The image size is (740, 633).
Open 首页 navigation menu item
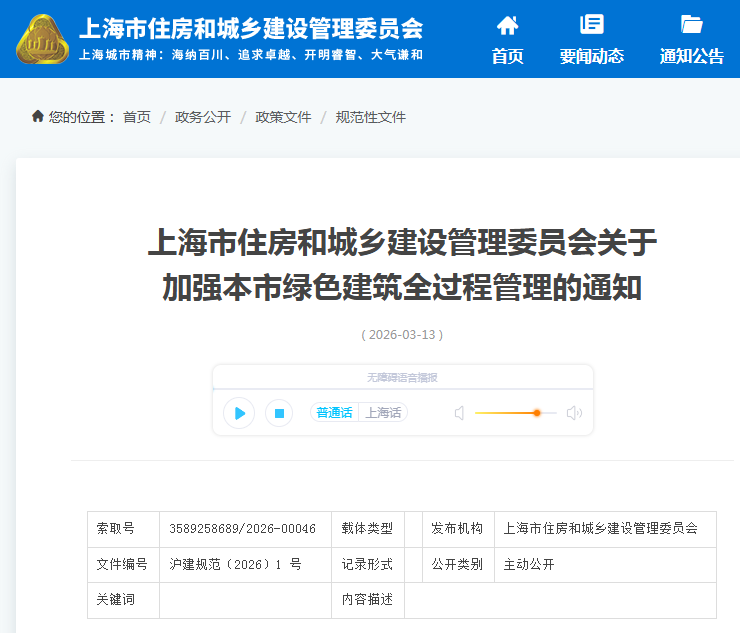pos(507,56)
